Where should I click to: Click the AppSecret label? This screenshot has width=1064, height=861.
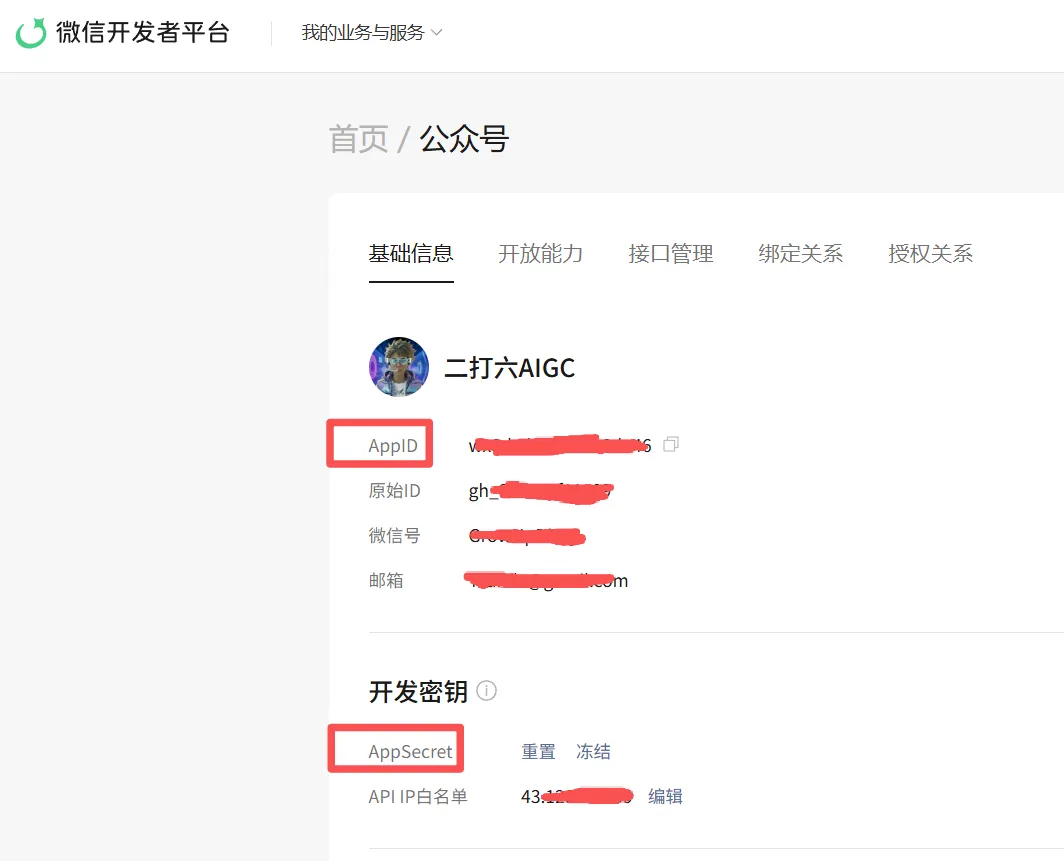click(x=411, y=752)
